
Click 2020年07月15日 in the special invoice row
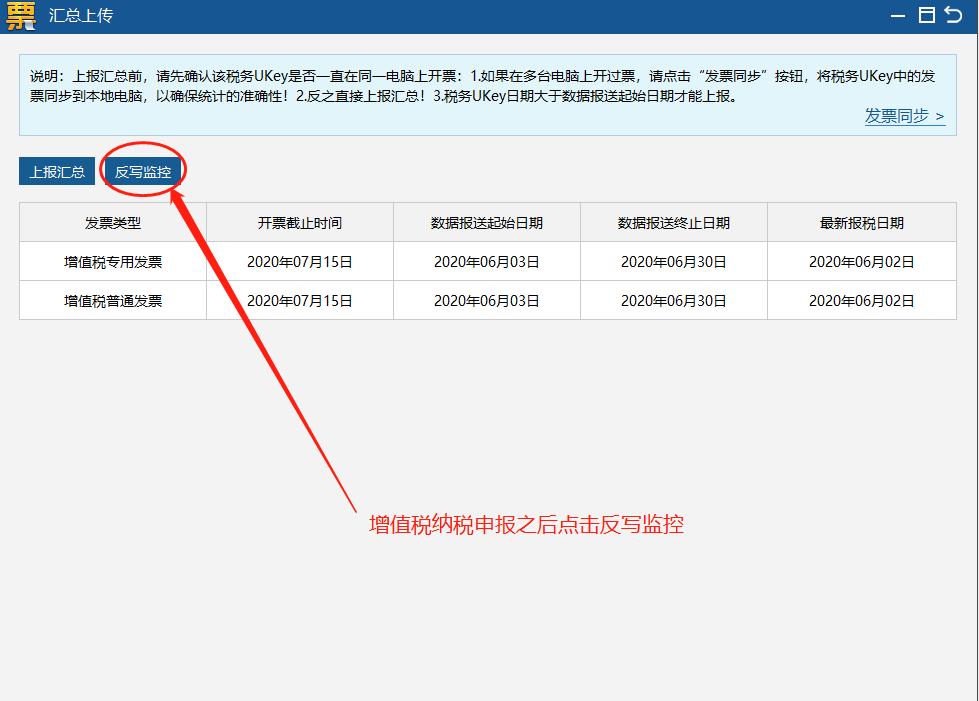click(x=298, y=261)
